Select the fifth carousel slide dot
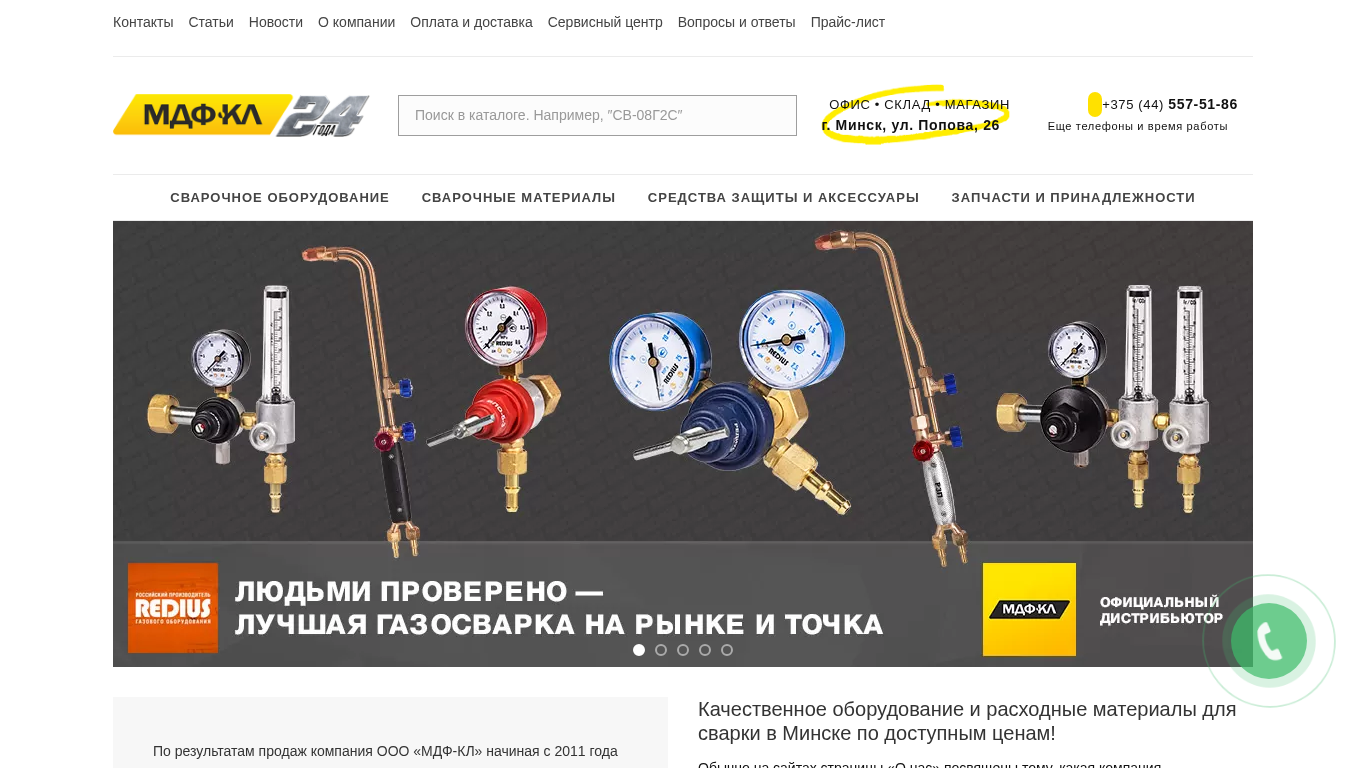This screenshot has height=768, width=1366. (727, 650)
